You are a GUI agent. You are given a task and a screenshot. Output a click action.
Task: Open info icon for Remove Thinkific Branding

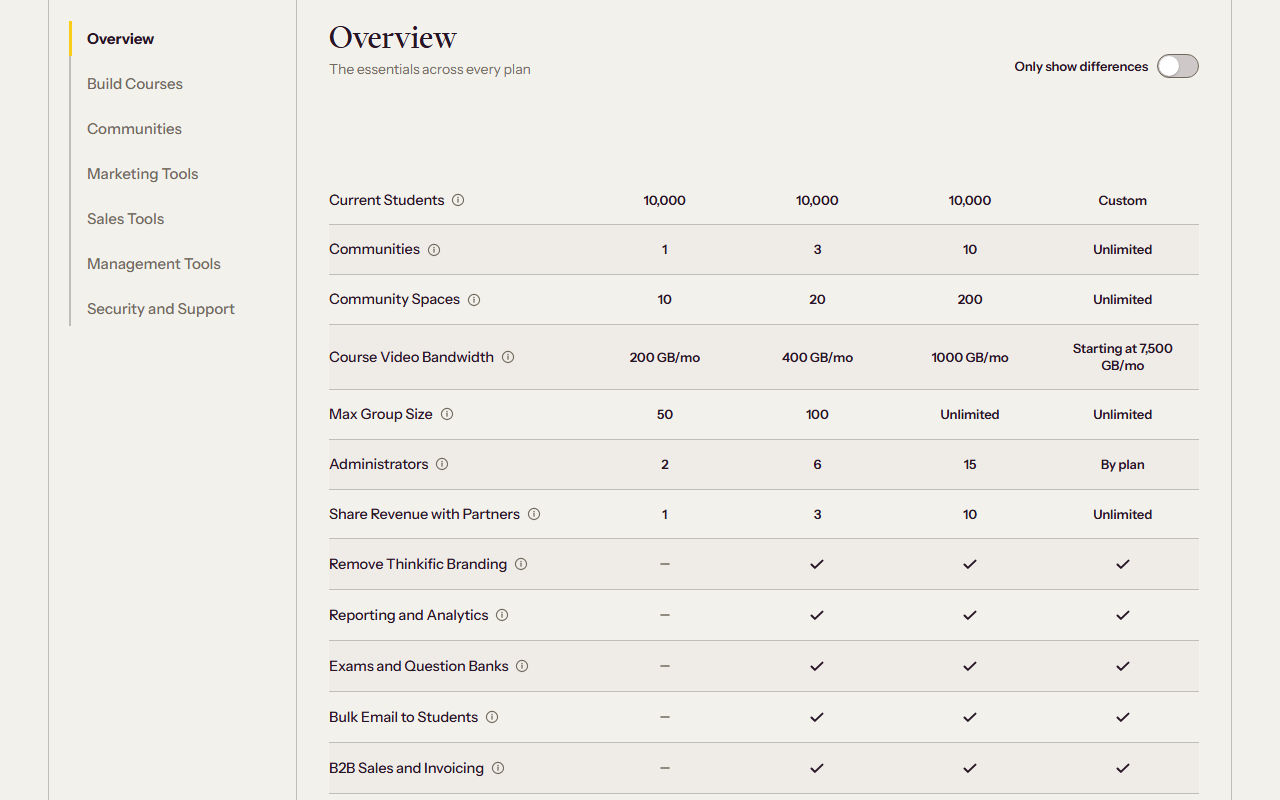click(x=521, y=564)
